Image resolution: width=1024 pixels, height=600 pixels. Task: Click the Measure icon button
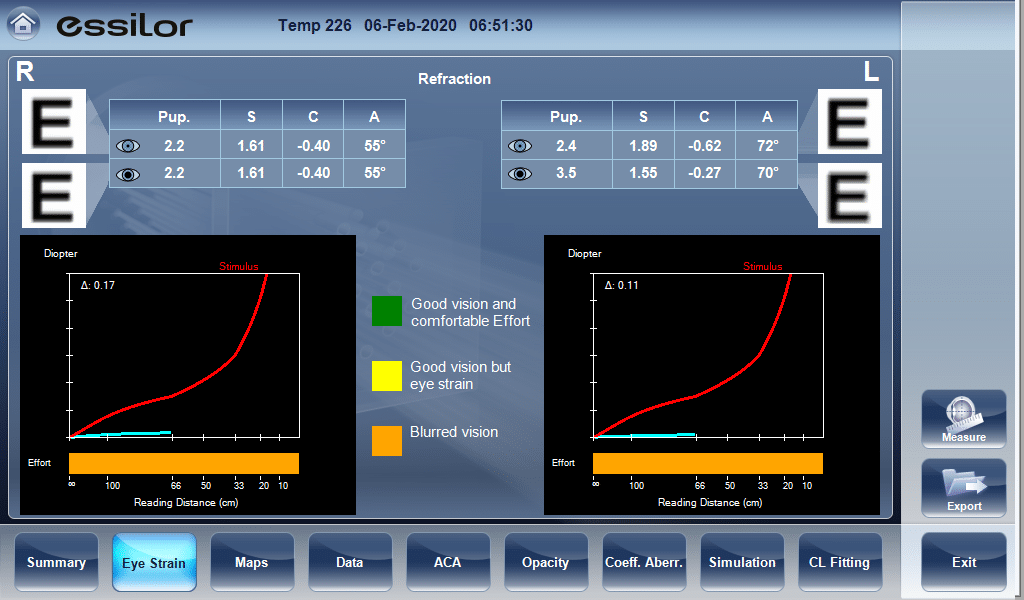coord(963,418)
